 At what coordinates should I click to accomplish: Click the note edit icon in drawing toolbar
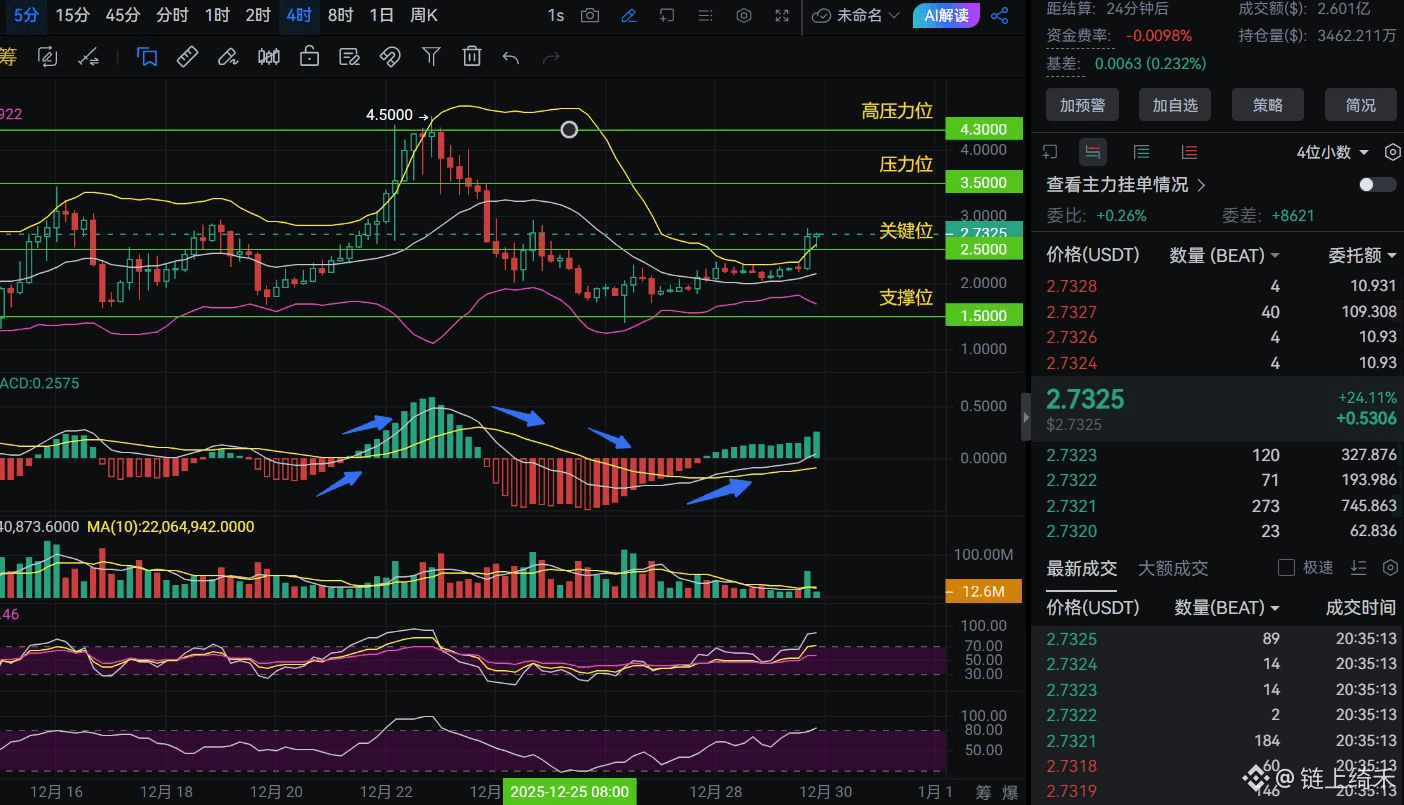(349, 57)
